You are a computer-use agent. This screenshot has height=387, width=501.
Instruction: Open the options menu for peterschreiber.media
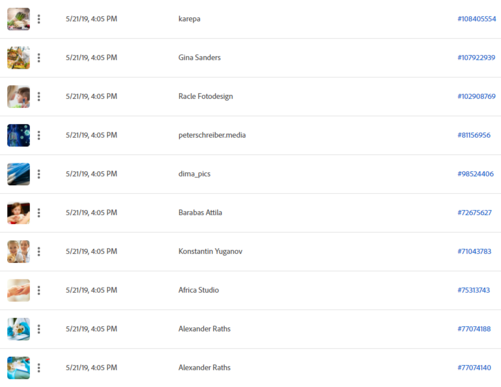click(39, 135)
